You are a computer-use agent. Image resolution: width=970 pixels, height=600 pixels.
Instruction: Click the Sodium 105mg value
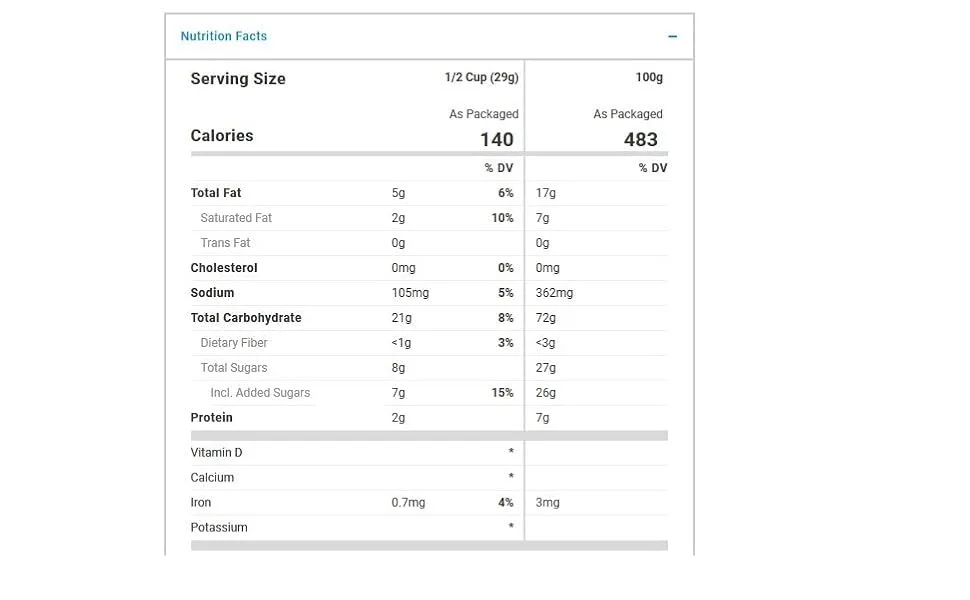(x=410, y=293)
